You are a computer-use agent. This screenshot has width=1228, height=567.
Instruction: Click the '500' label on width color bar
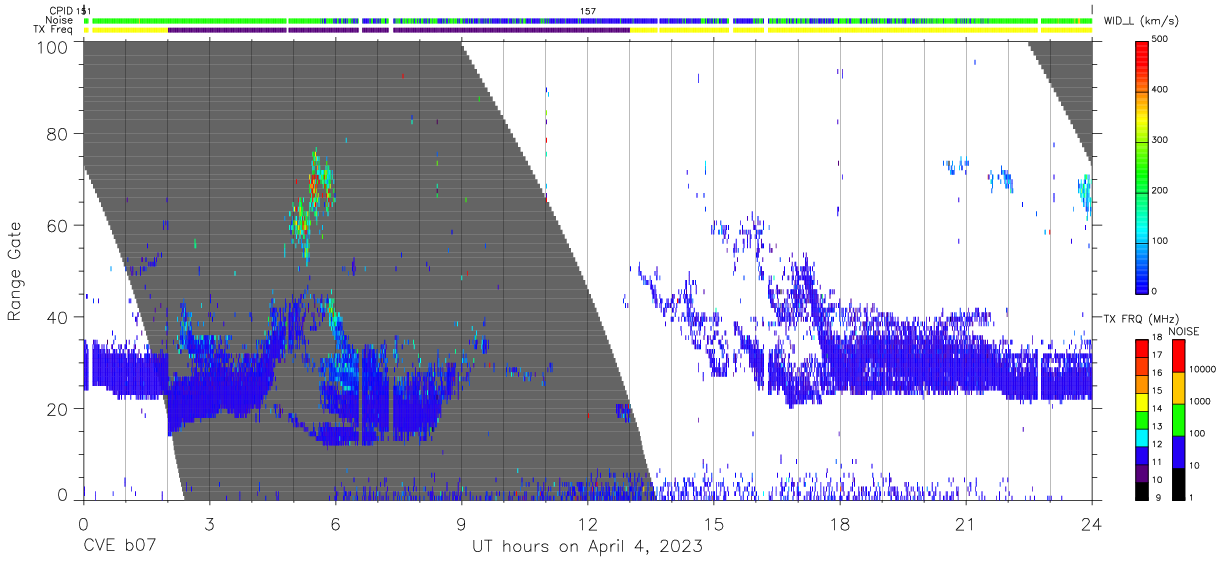pos(1161,39)
